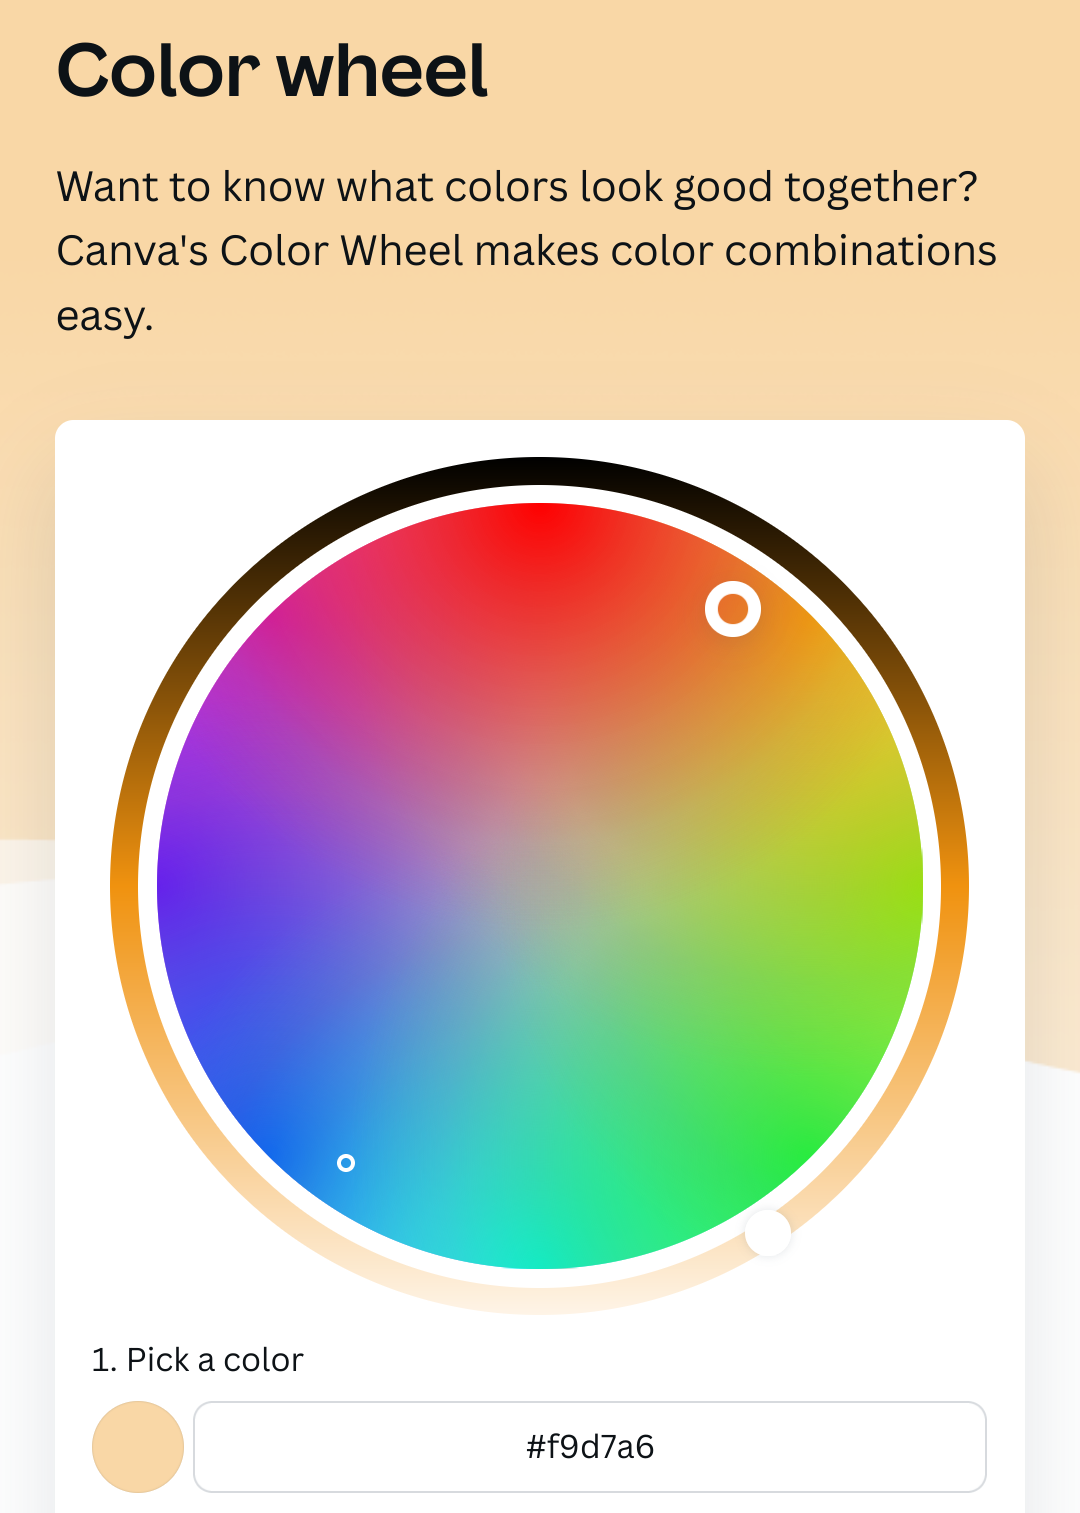1080x1513 pixels.
Task: Click the white brightness knob on the outer ring
Action: (x=768, y=1234)
